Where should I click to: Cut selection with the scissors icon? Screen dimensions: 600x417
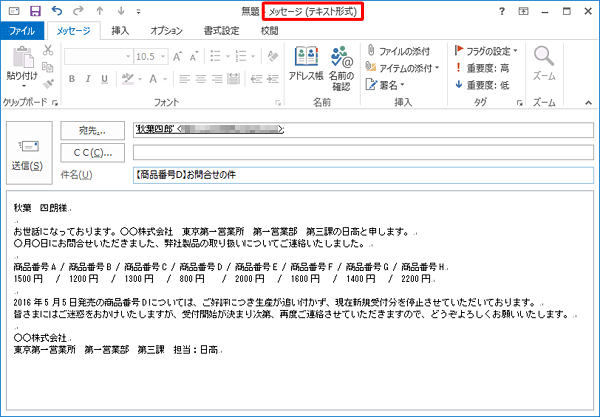[x=48, y=50]
